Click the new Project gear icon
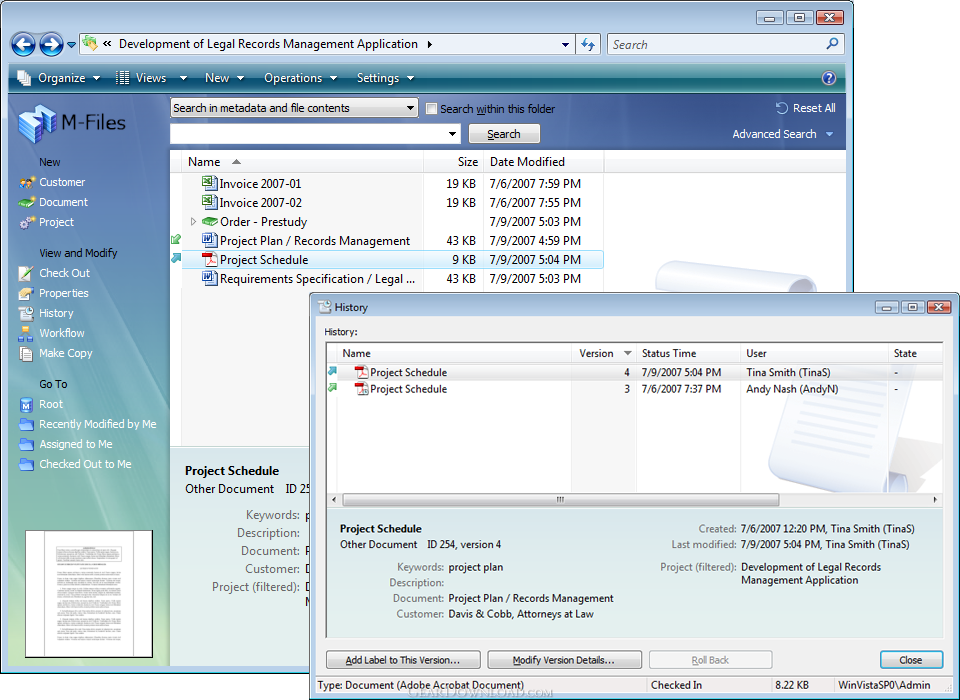Image resolution: width=960 pixels, height=700 pixels. (27, 223)
